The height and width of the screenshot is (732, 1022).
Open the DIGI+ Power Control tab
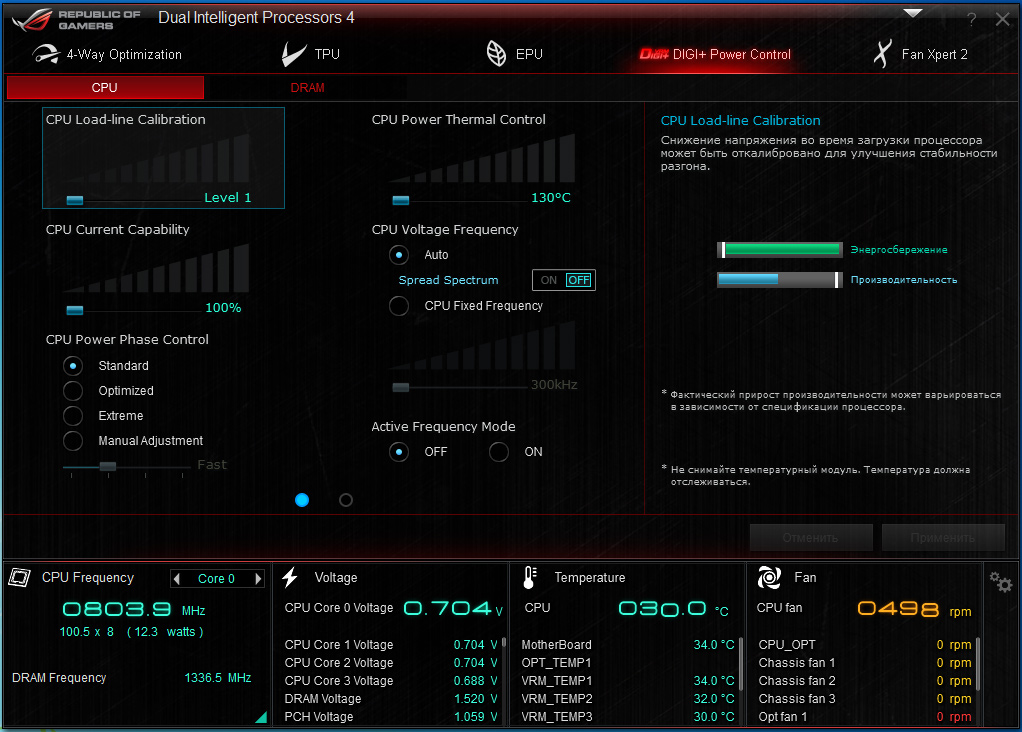pyautogui.click(x=715, y=54)
